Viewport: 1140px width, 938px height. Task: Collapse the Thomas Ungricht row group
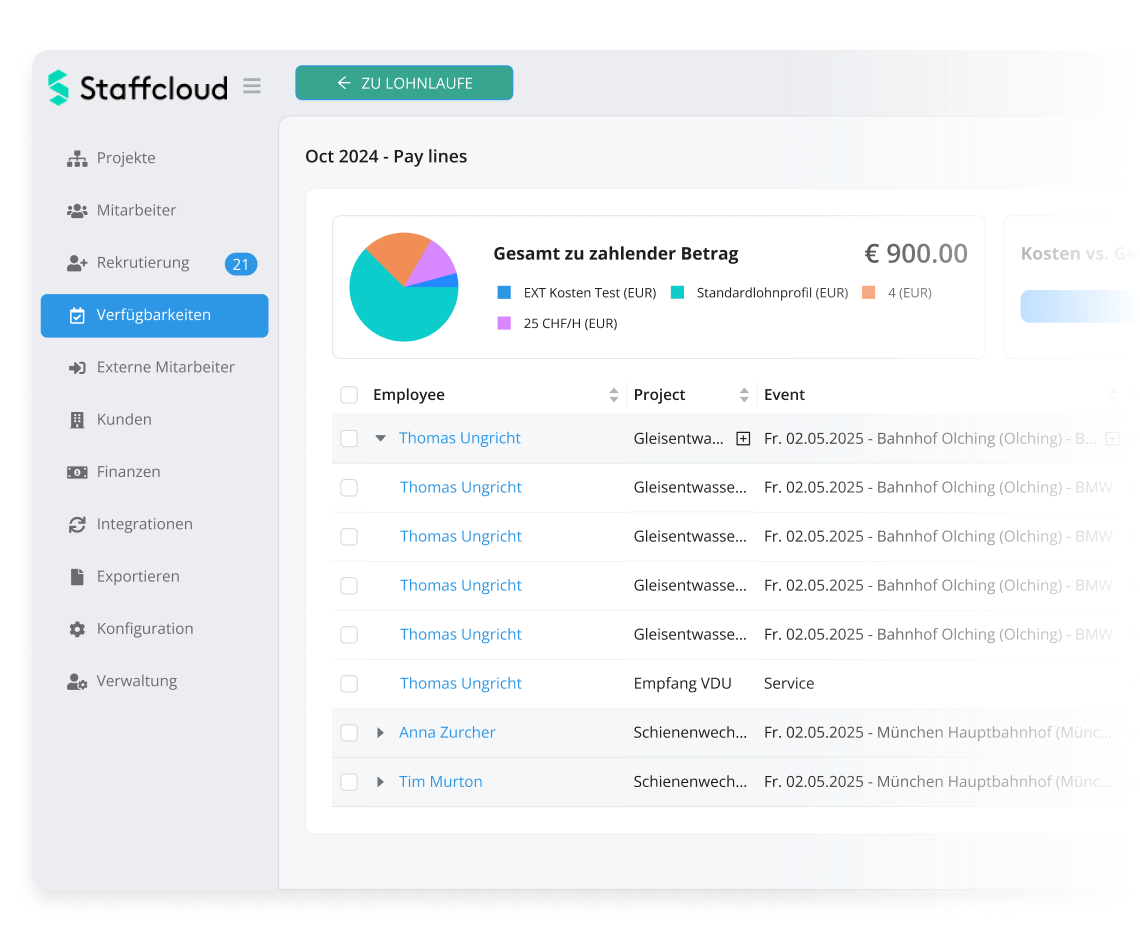pos(380,438)
